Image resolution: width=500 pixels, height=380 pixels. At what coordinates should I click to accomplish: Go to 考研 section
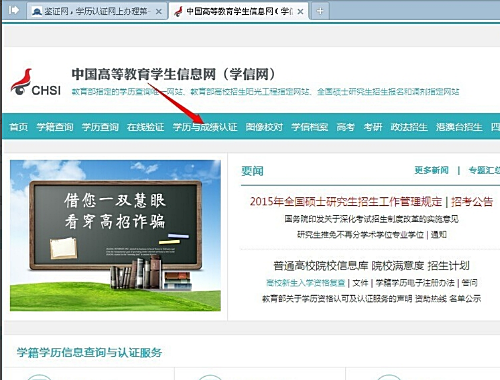coord(373,127)
